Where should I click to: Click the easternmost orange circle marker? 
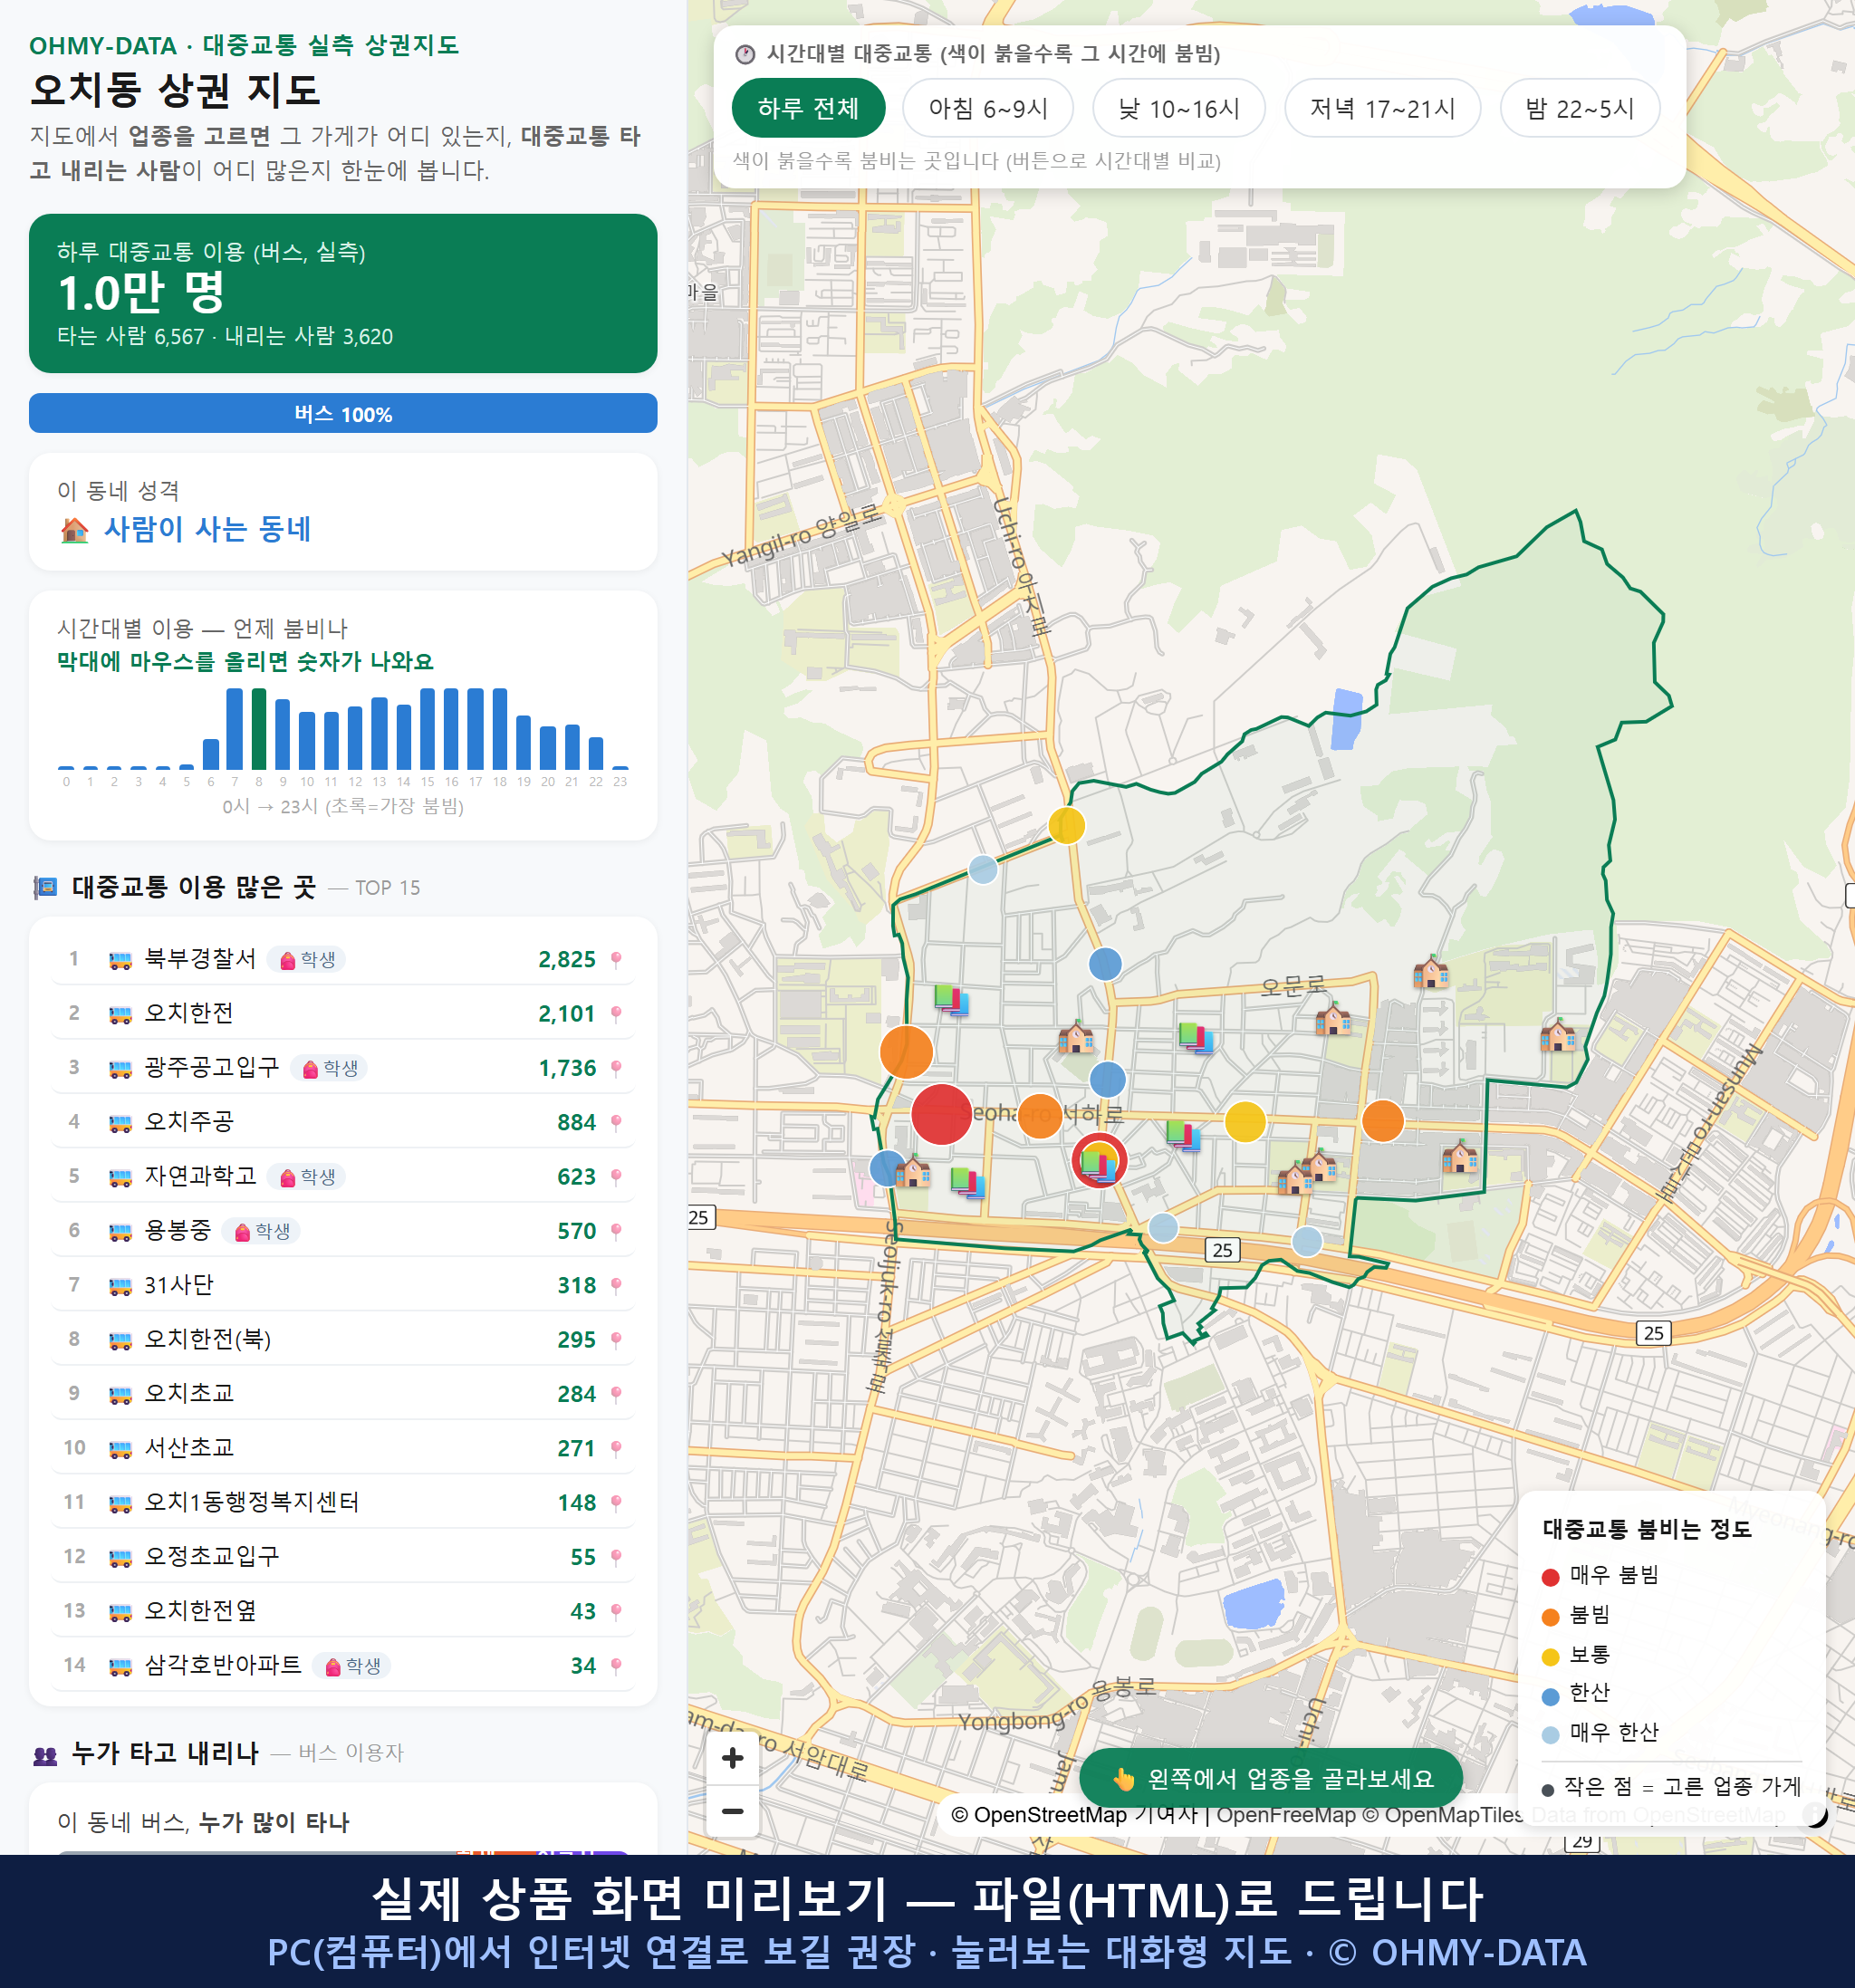(1383, 1121)
